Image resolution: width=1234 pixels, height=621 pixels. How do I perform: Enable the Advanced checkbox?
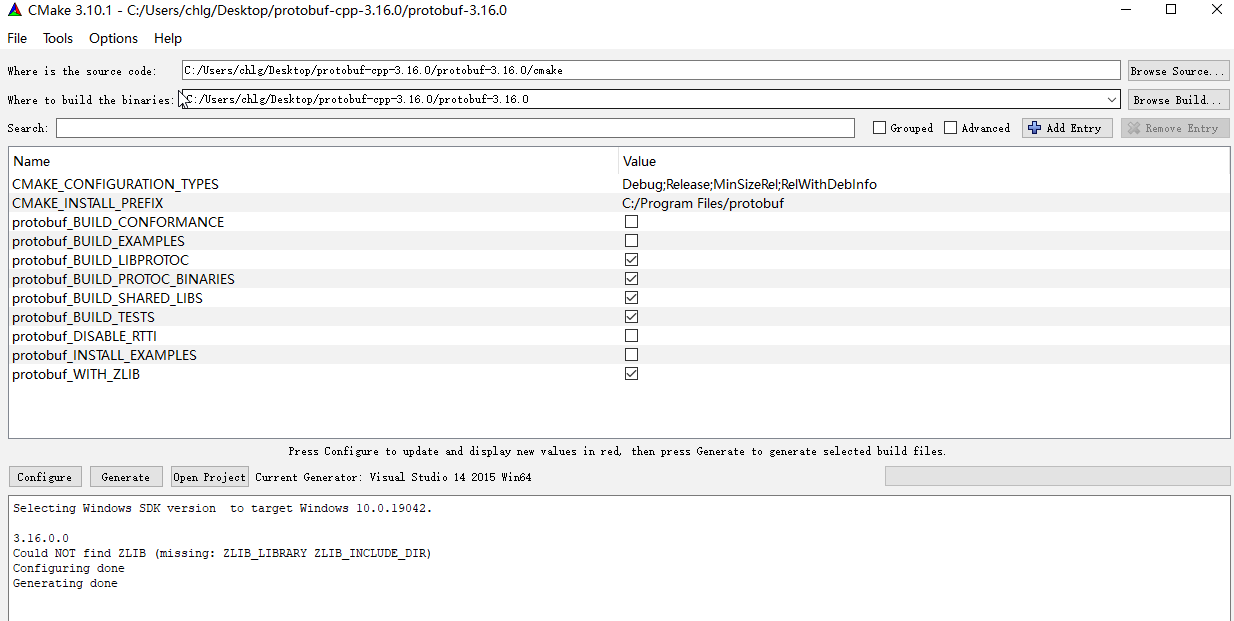pyautogui.click(x=951, y=128)
